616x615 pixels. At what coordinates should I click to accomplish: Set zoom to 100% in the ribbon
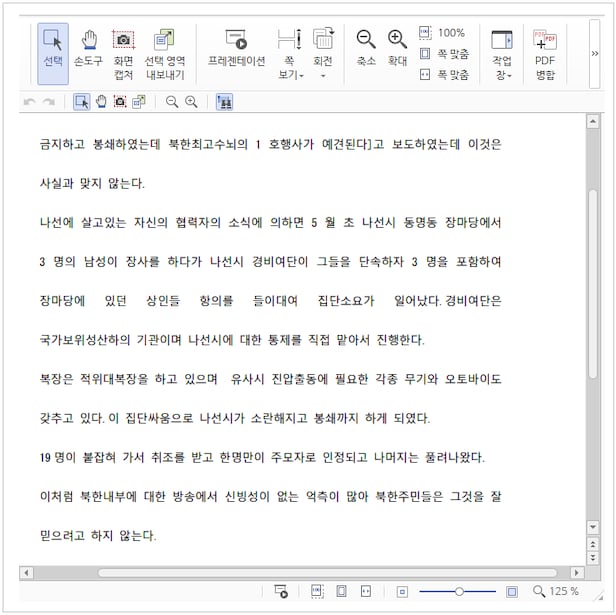pyautogui.click(x=442, y=33)
